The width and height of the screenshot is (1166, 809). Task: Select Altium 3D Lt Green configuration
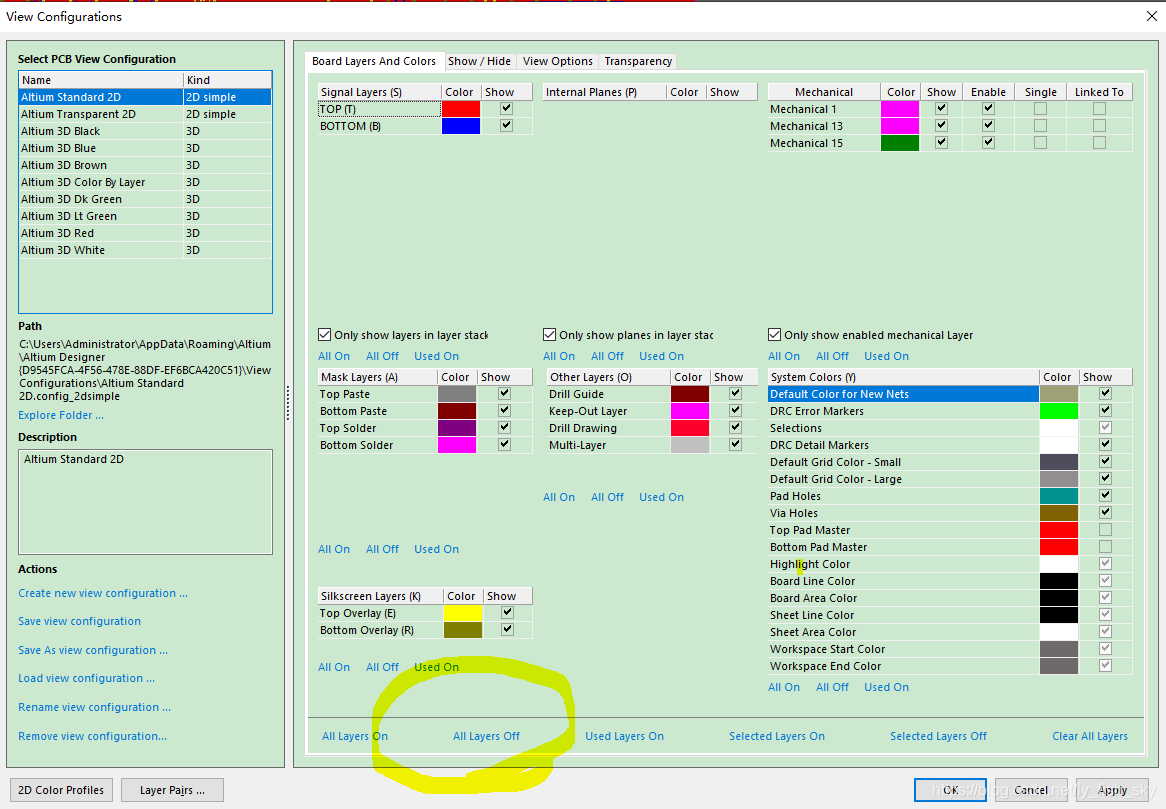click(145, 216)
